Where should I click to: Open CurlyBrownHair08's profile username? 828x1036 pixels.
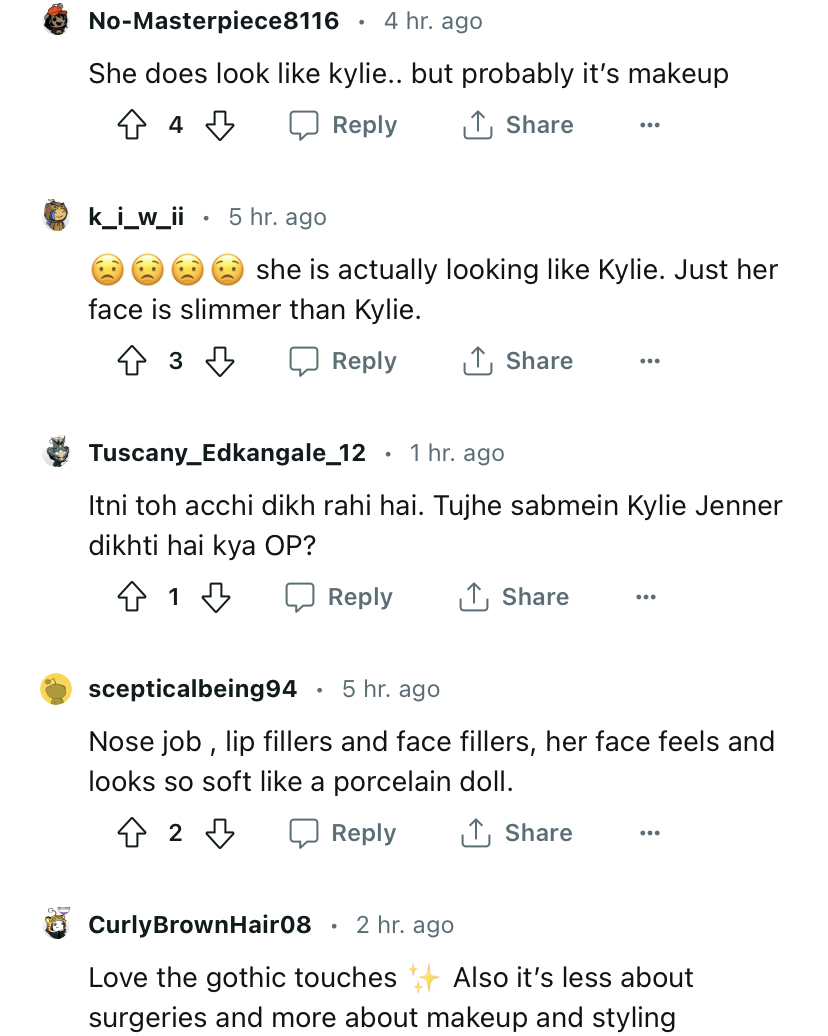[x=200, y=925]
